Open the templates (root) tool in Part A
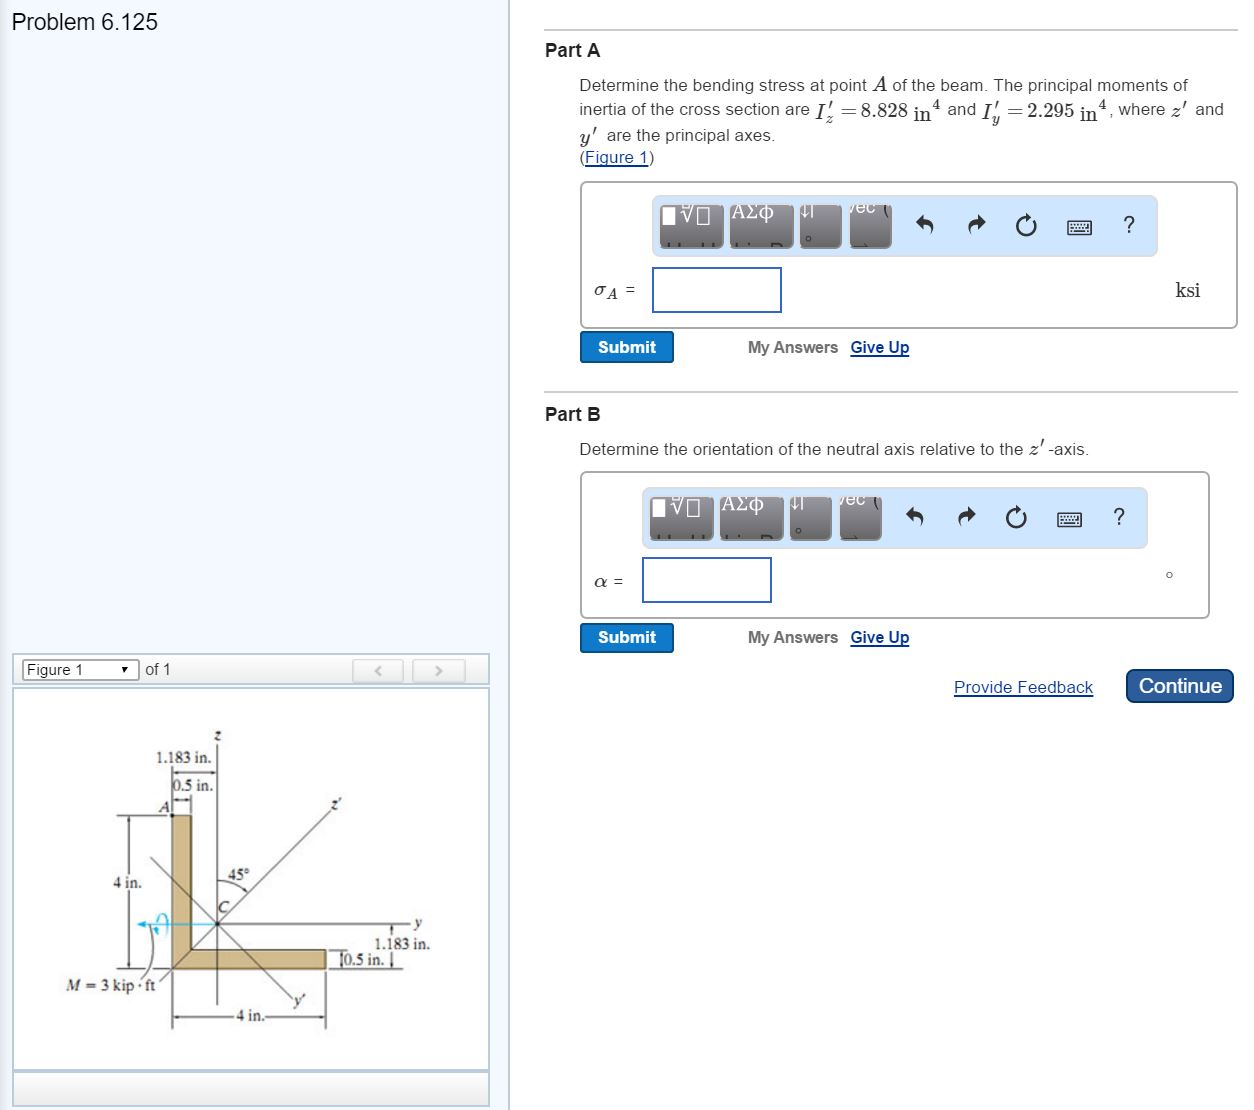 tap(690, 225)
